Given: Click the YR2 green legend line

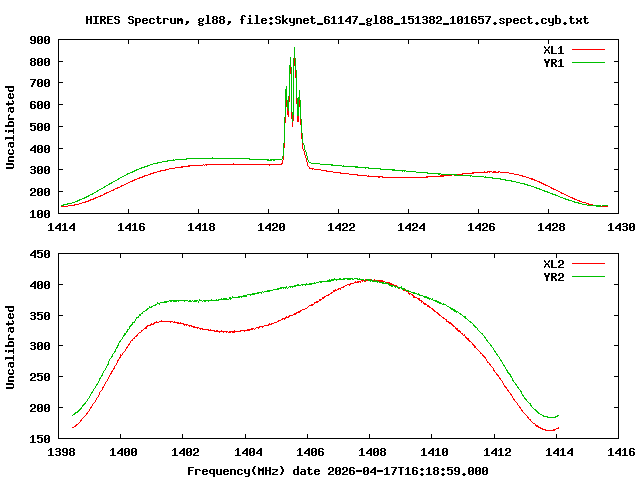Looking at the screenshot, I should point(588,277).
